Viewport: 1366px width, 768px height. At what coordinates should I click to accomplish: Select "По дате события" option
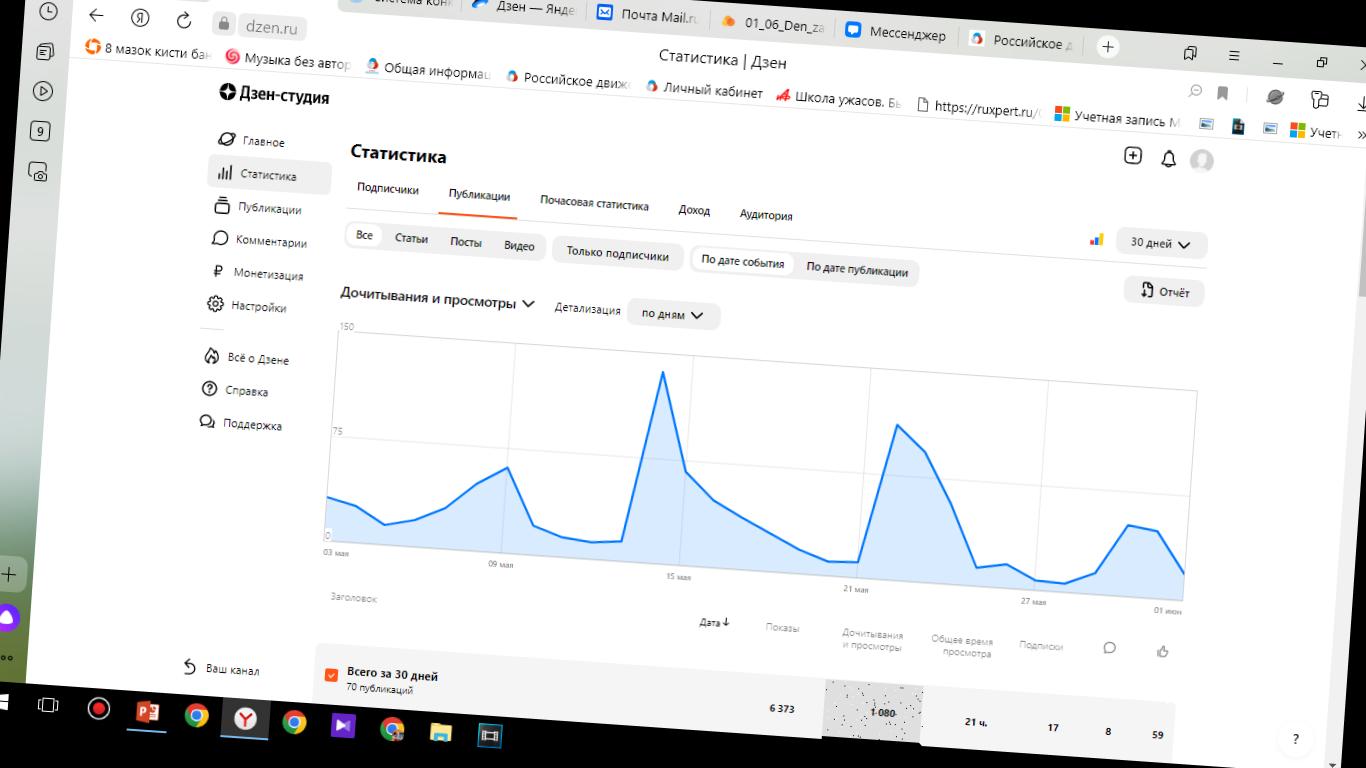pos(743,262)
